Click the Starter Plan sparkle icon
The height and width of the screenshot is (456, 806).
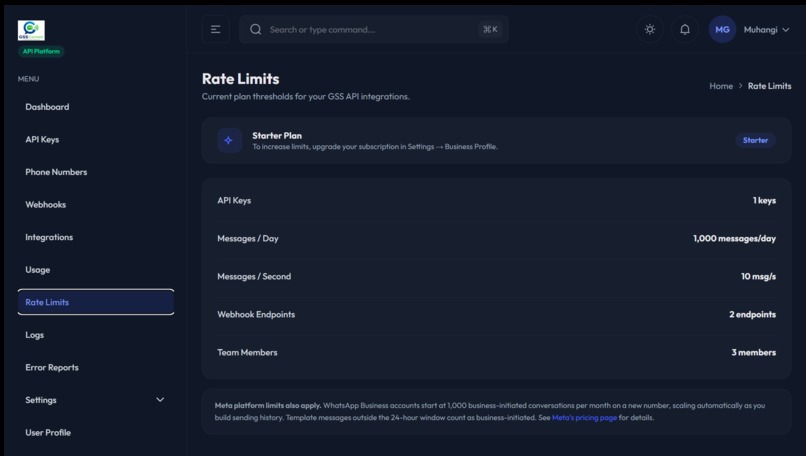pos(229,140)
